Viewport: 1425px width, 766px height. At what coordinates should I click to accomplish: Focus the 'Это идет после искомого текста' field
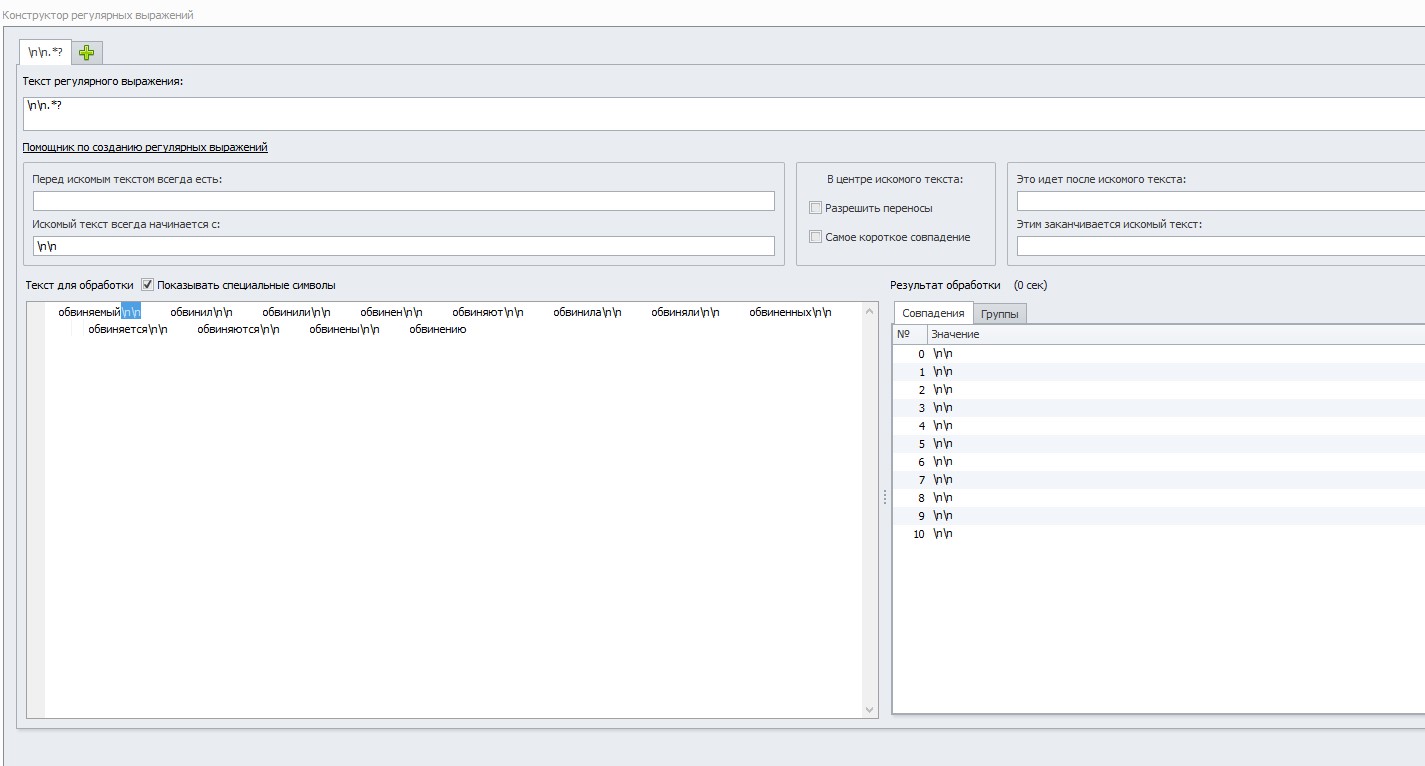pos(1221,201)
